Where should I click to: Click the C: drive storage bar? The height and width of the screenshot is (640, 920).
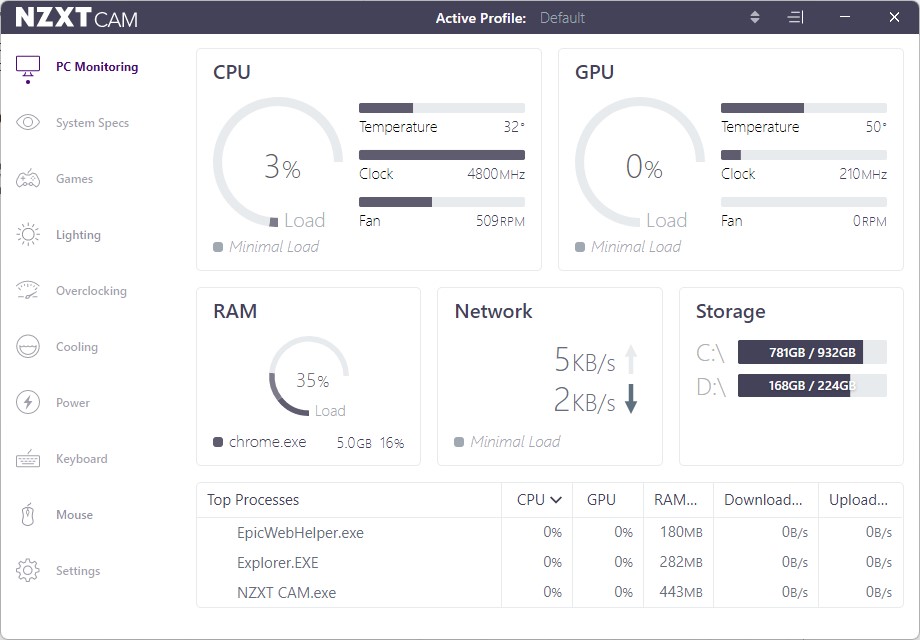point(812,352)
